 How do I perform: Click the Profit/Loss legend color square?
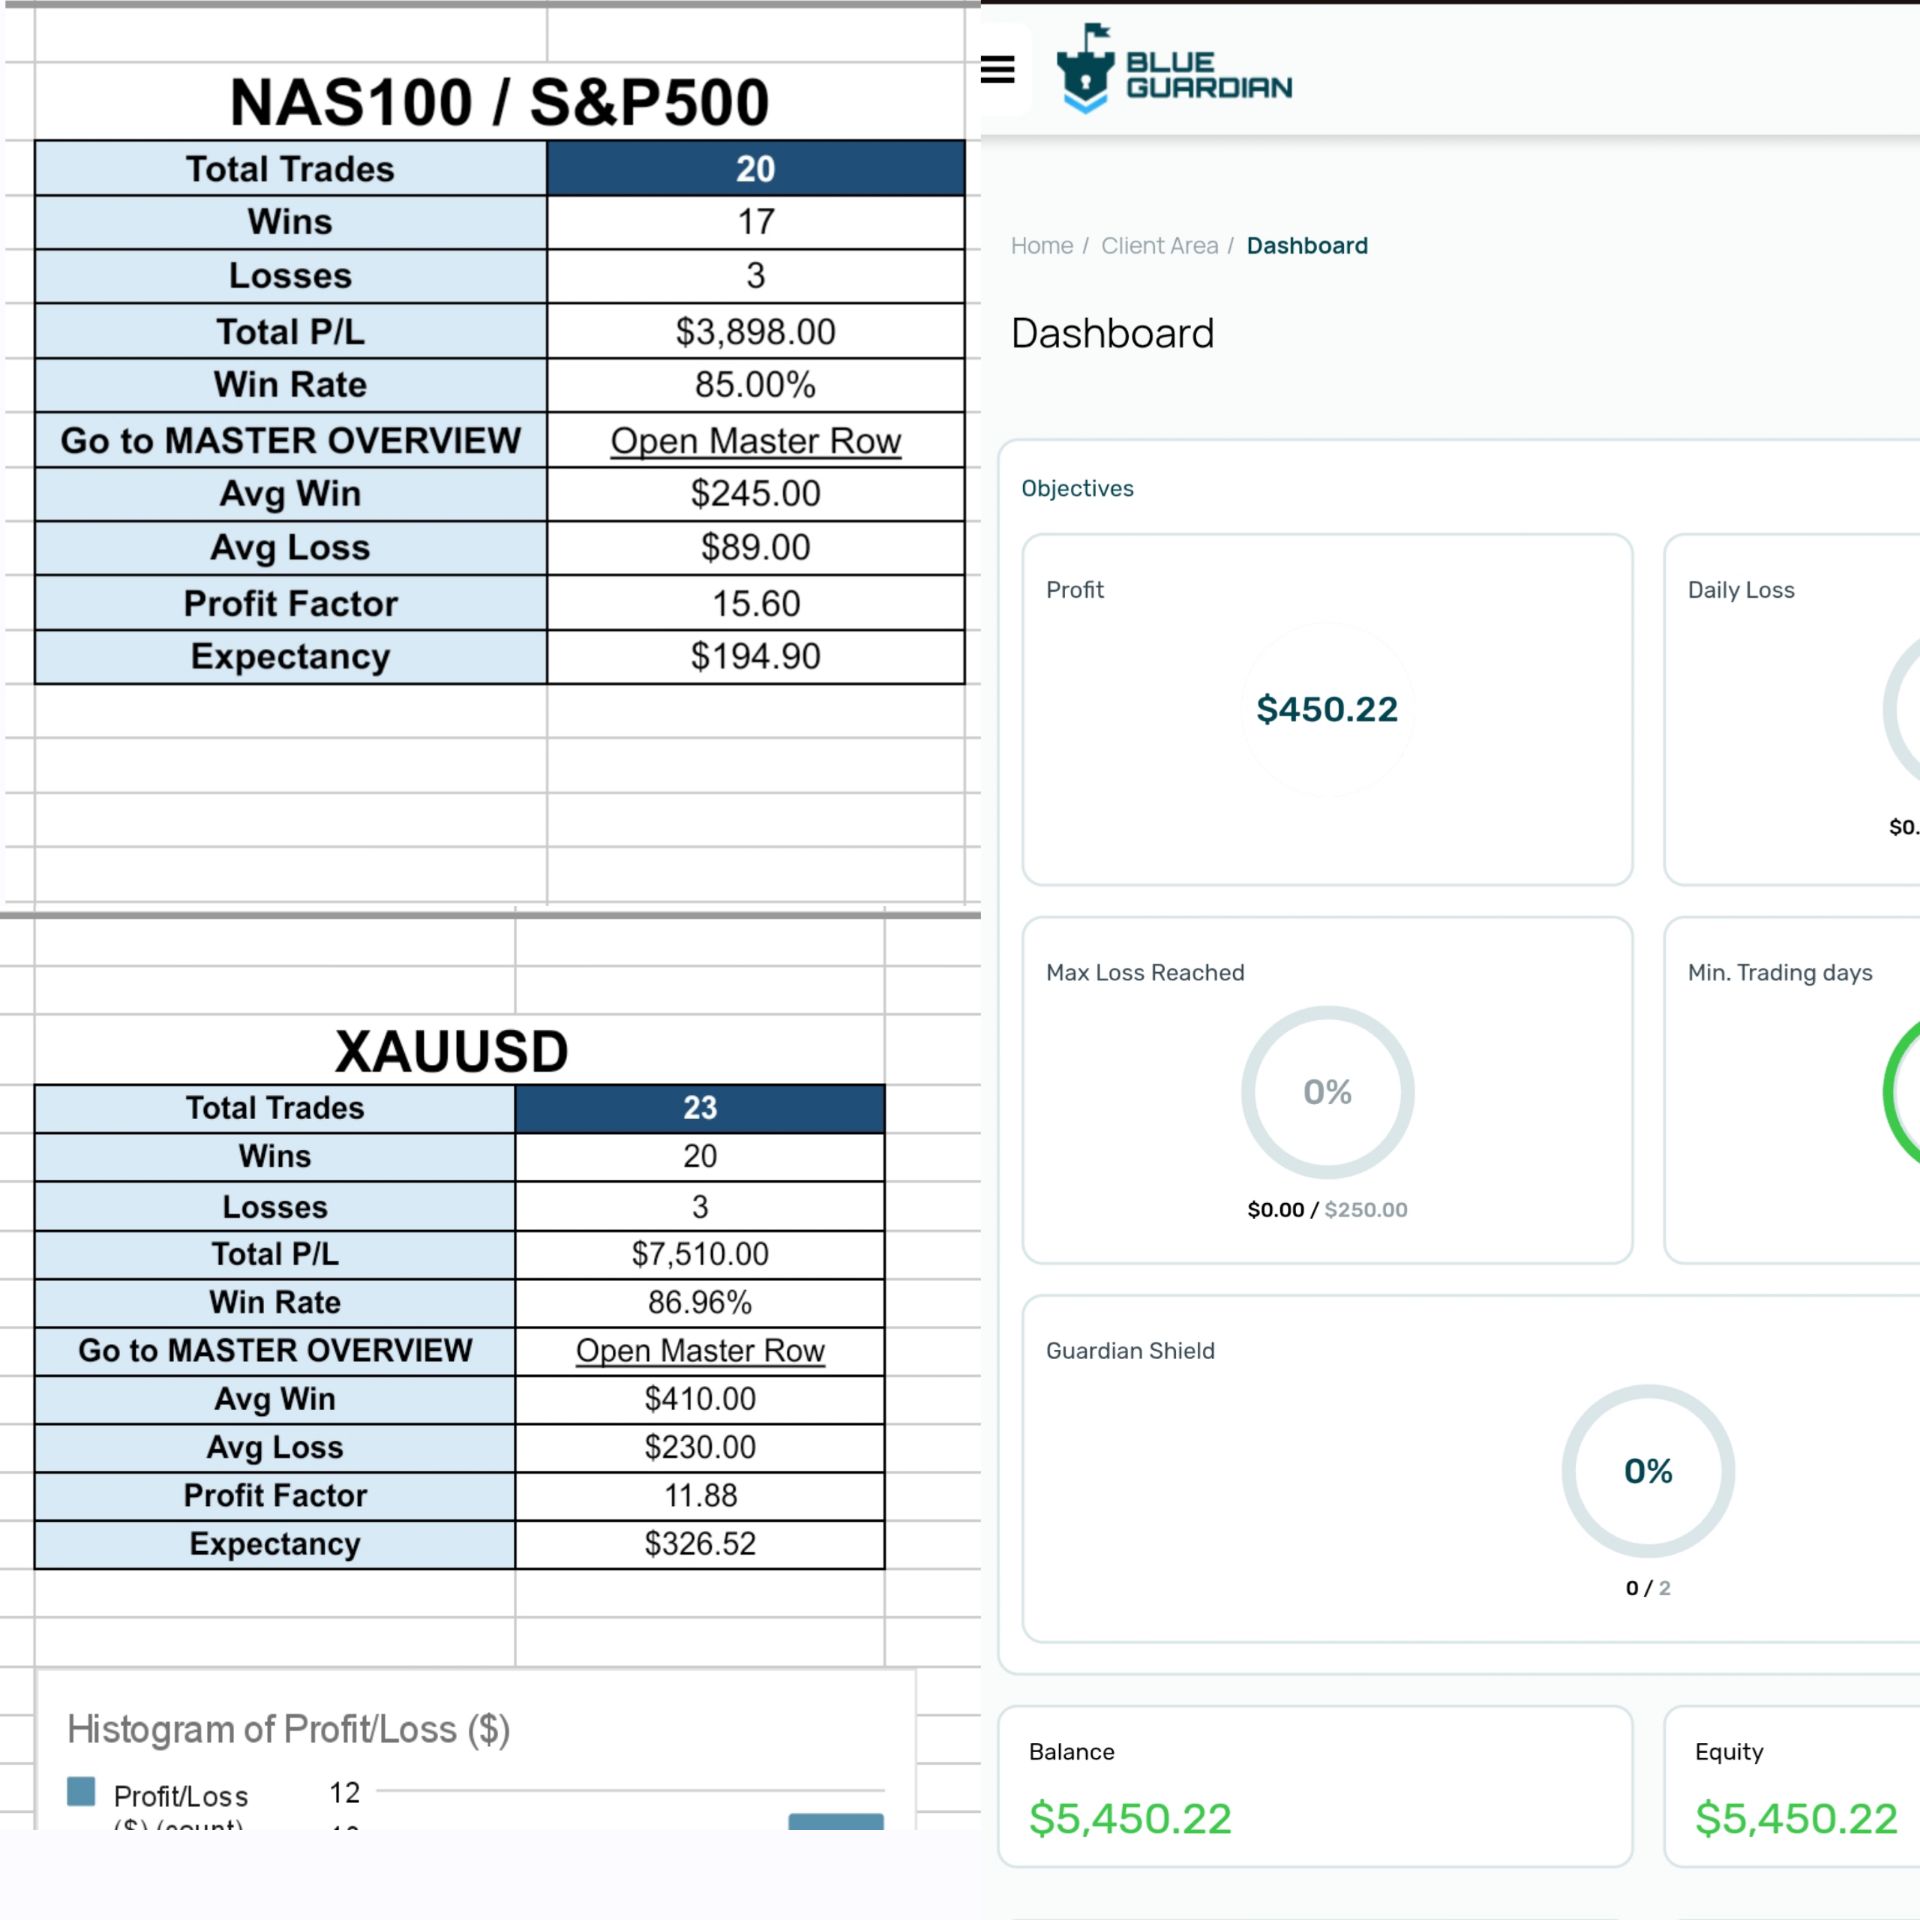click(81, 1791)
